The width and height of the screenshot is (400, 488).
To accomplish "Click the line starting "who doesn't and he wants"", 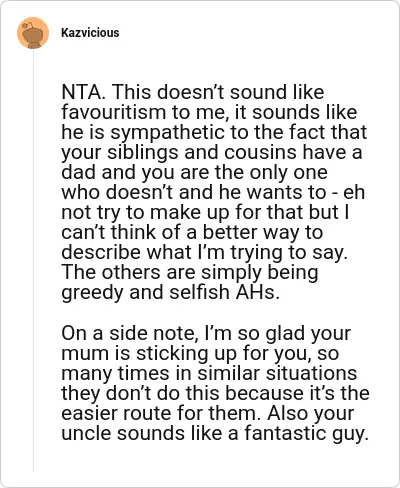I will coord(213,192).
